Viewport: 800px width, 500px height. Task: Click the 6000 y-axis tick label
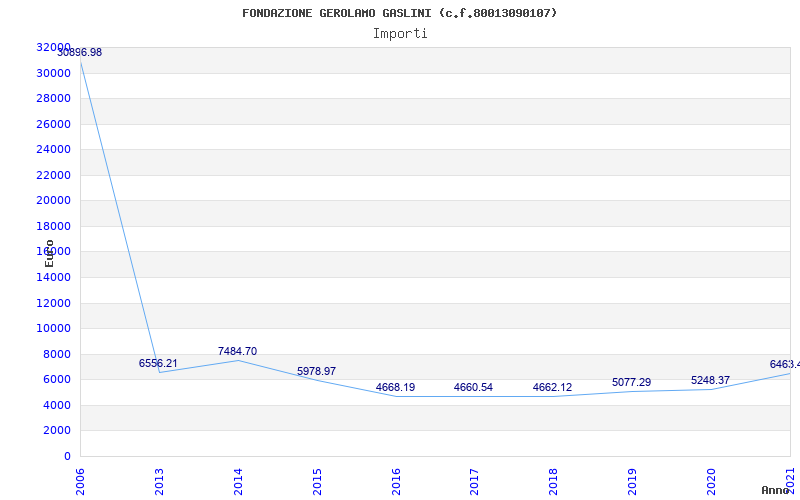coord(57,380)
